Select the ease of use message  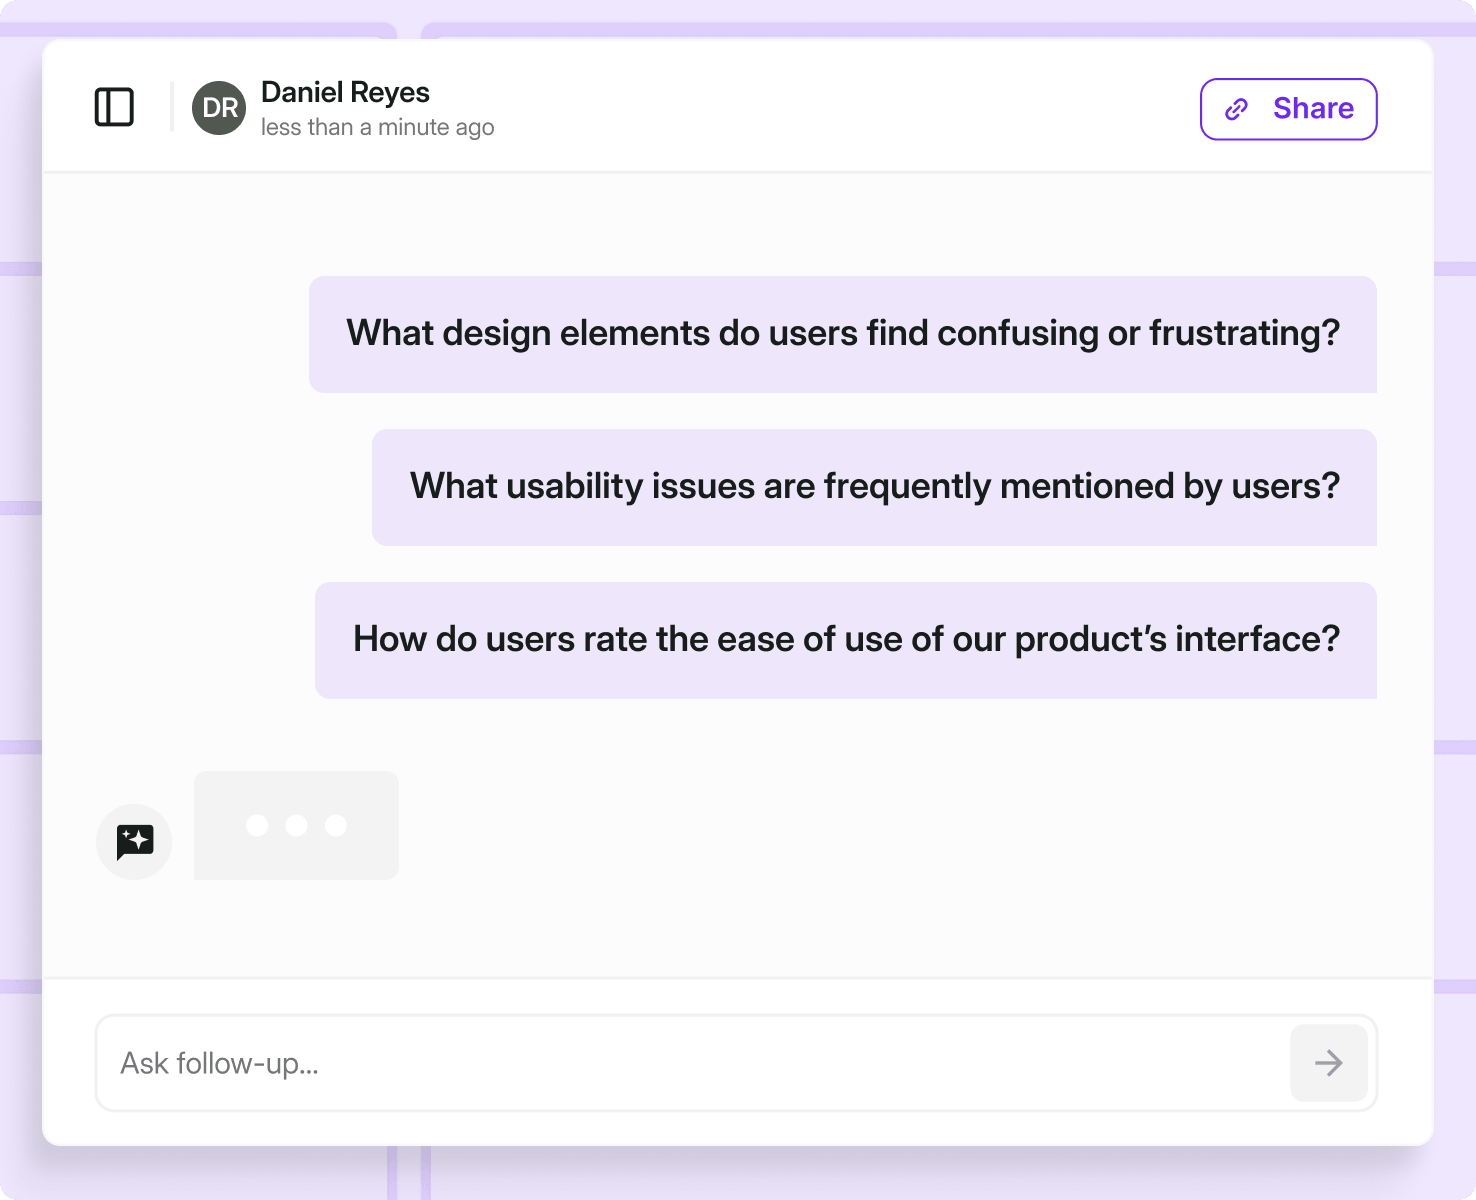[x=846, y=640]
